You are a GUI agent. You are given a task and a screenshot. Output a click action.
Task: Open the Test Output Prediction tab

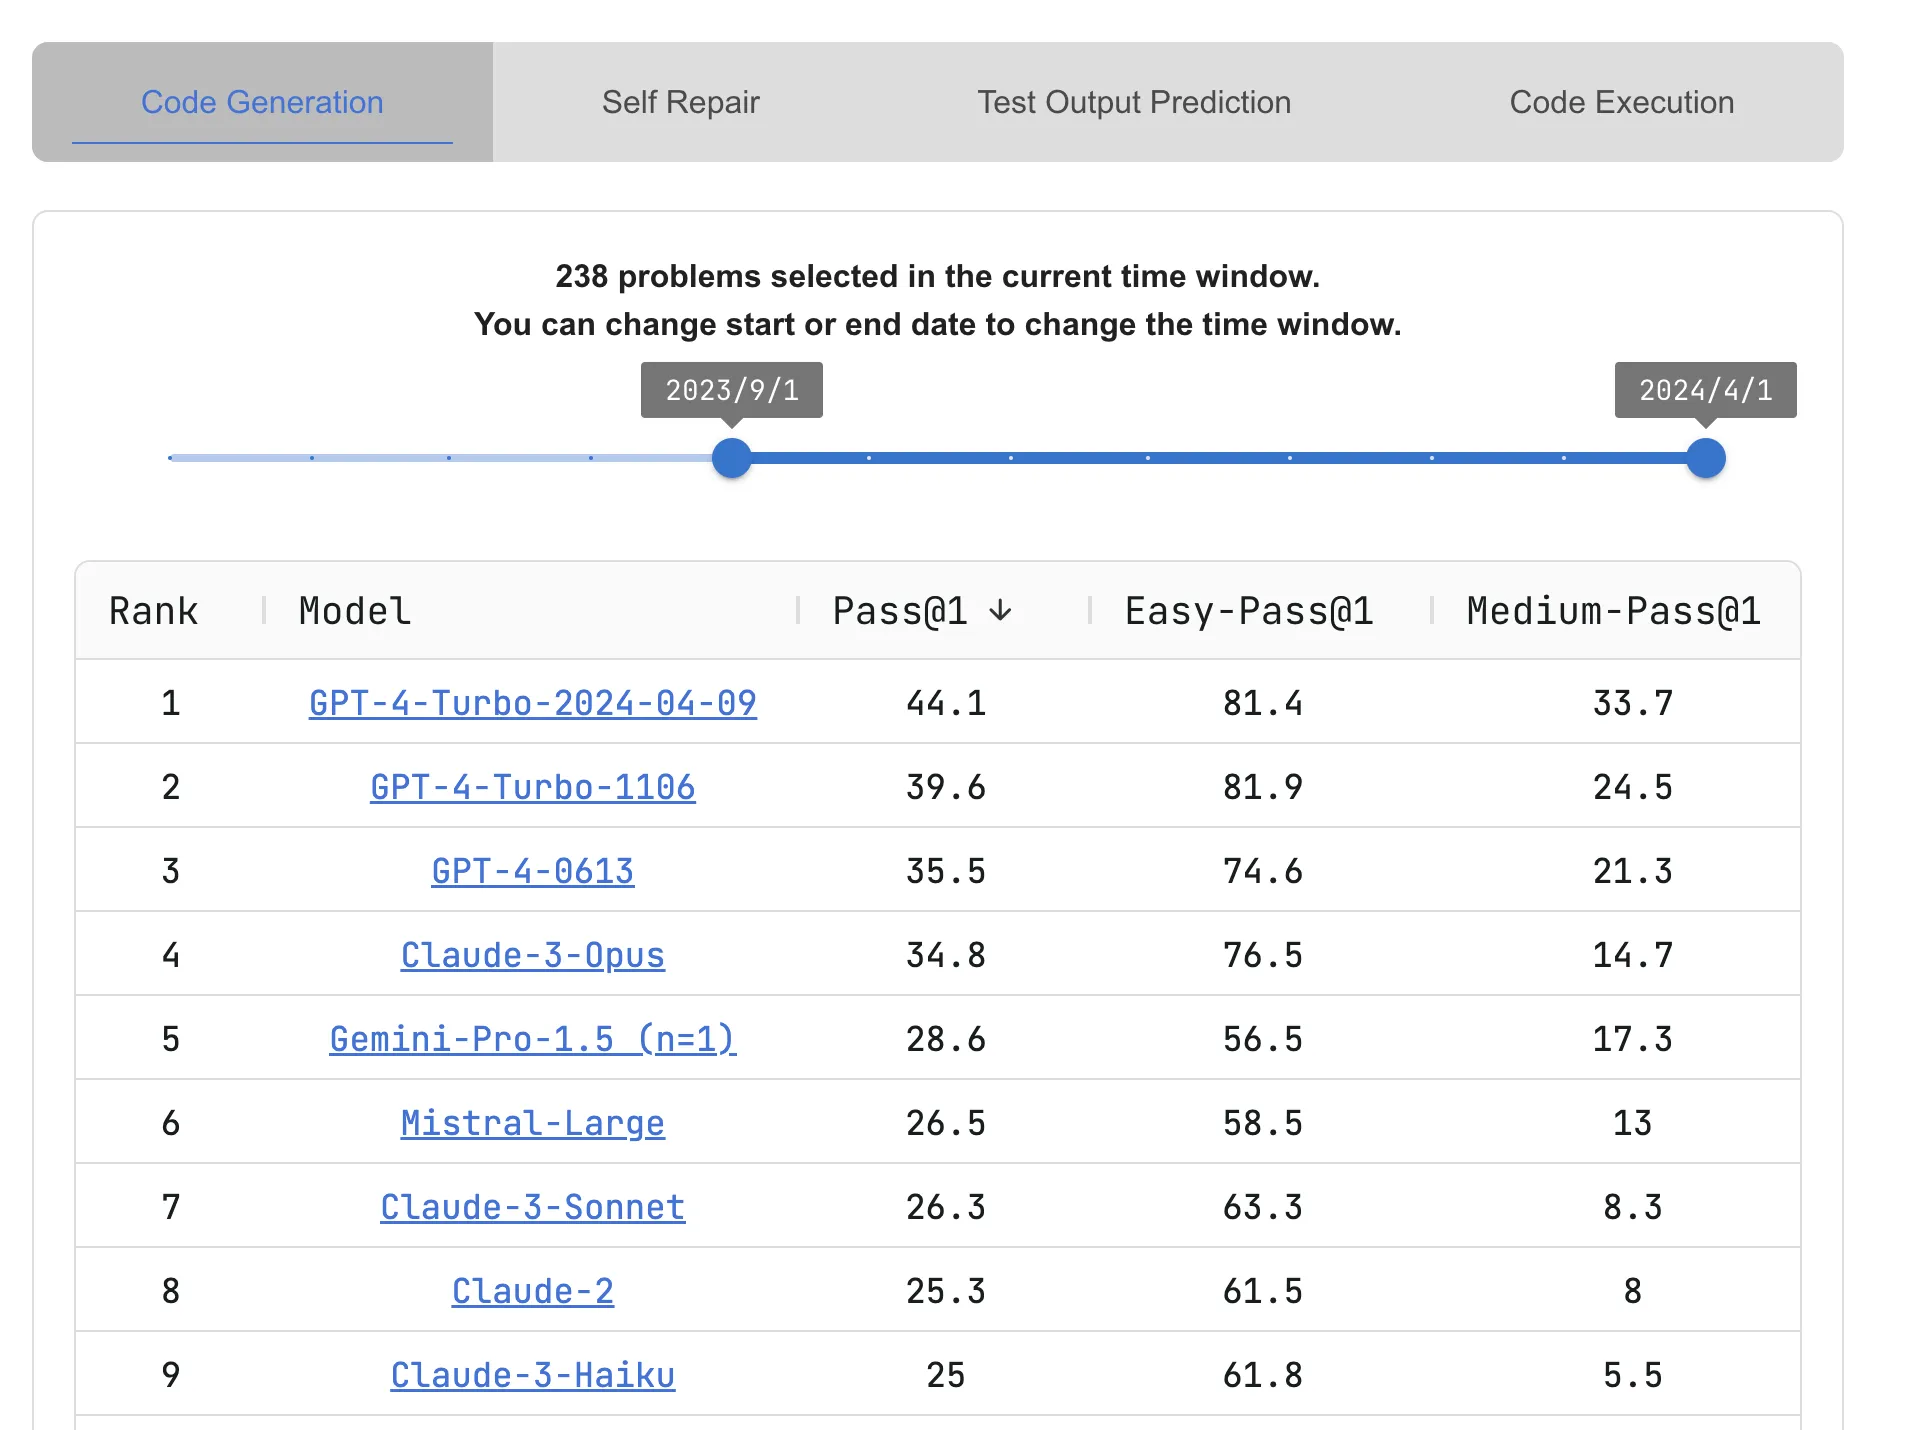pyautogui.click(x=1134, y=102)
